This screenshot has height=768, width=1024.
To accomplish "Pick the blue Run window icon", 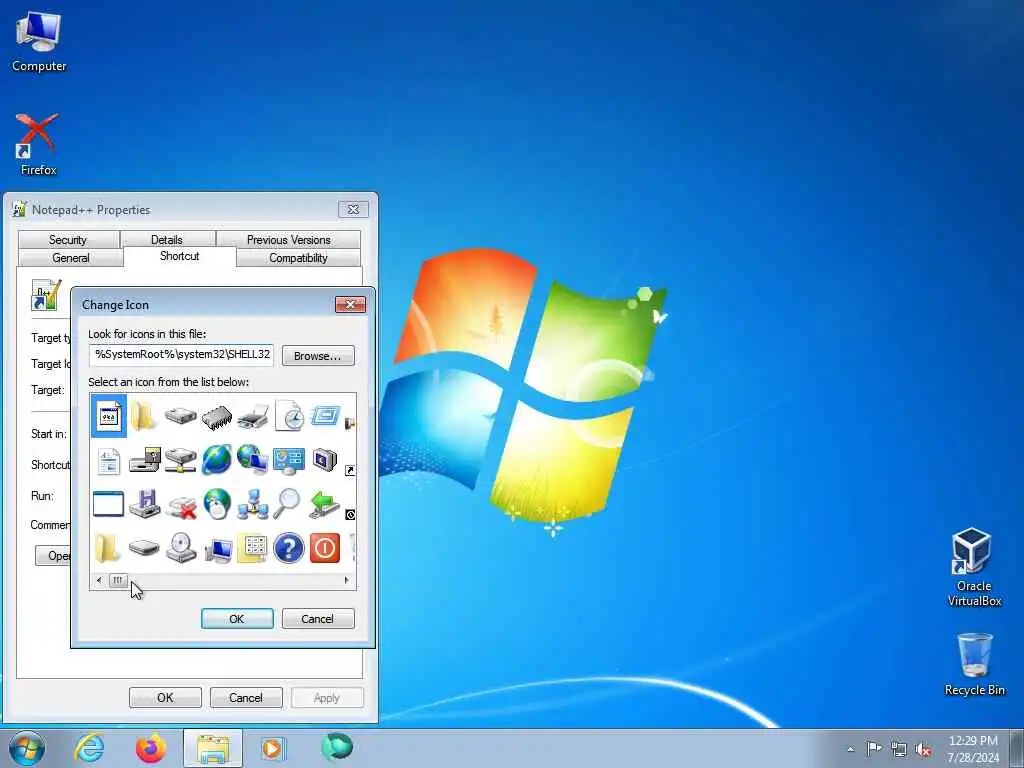I will 325,415.
